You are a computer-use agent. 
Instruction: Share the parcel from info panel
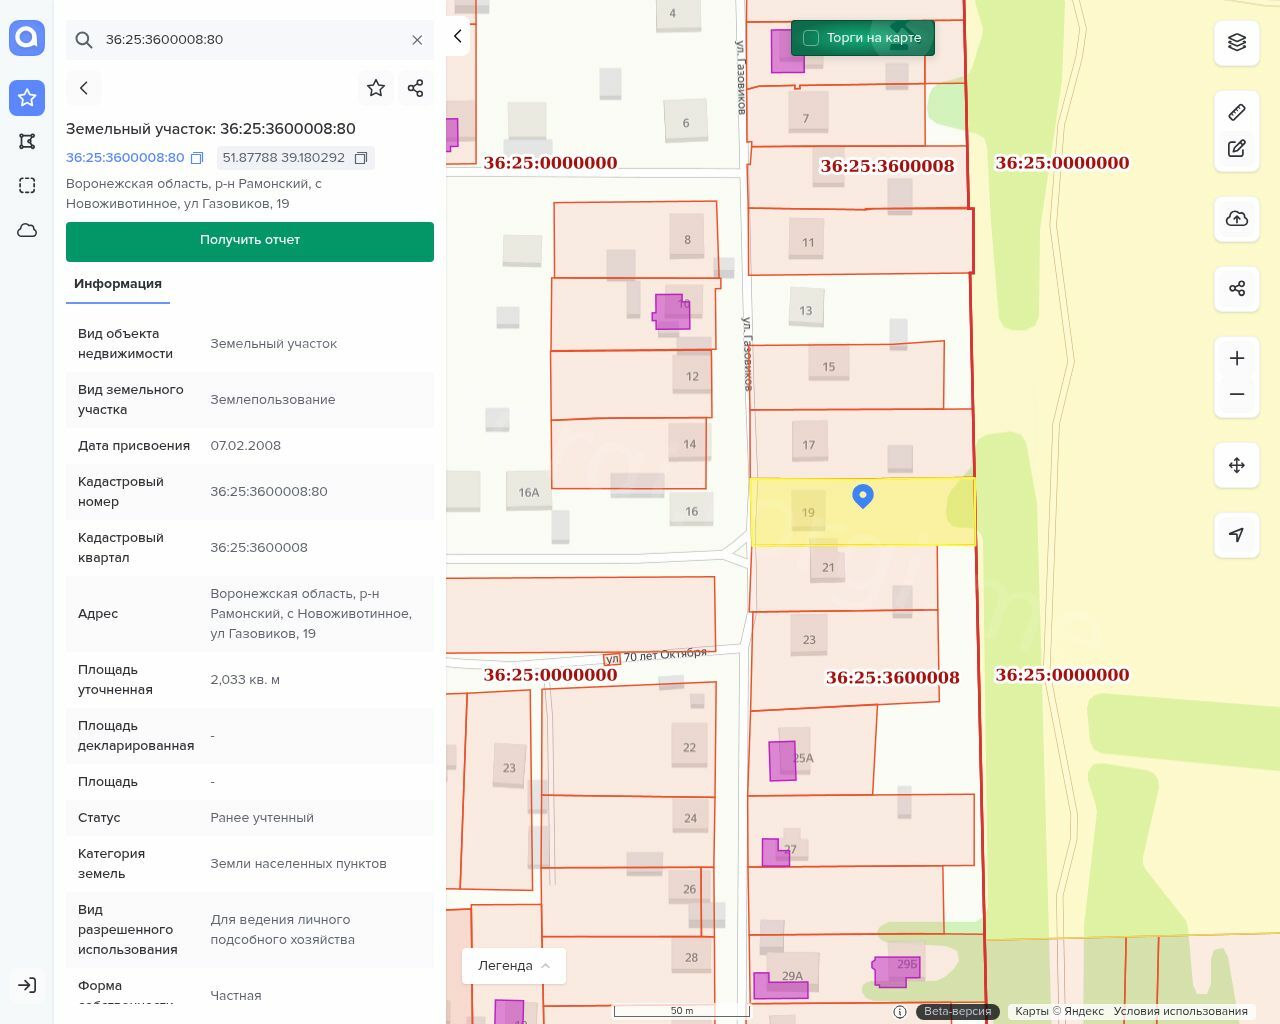[x=416, y=88]
